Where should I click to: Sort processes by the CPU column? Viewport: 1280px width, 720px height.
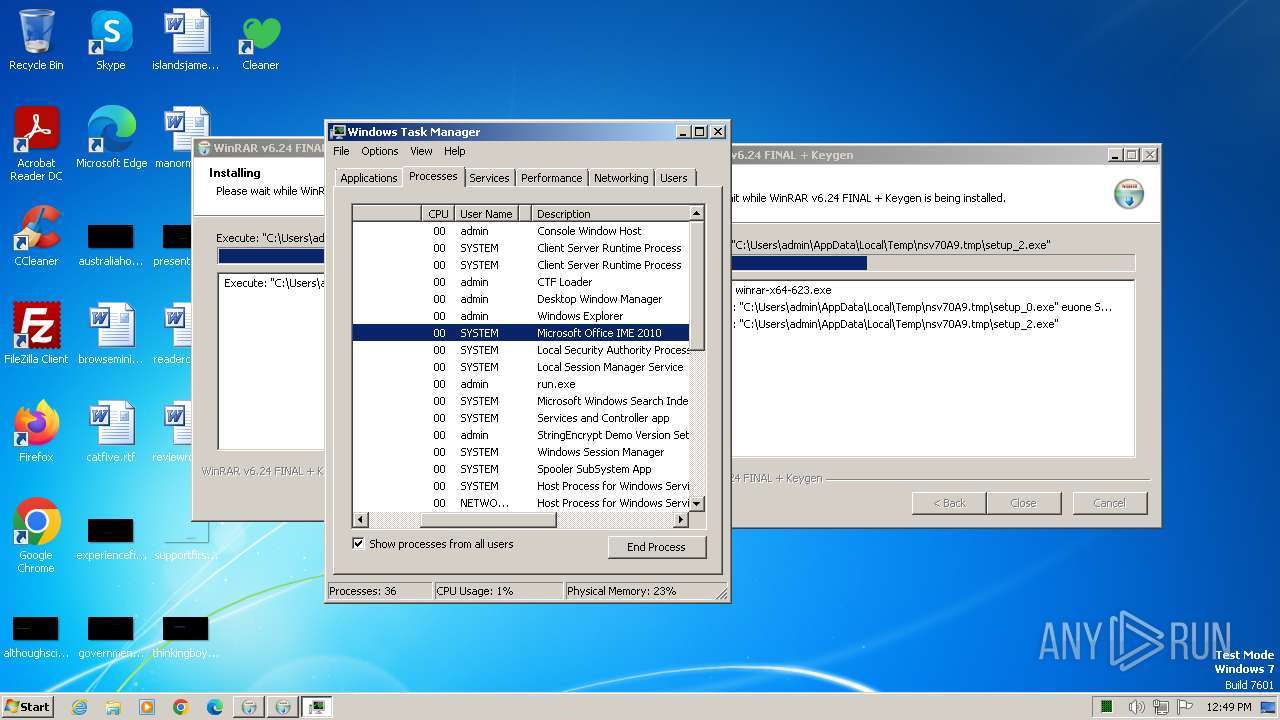(438, 213)
